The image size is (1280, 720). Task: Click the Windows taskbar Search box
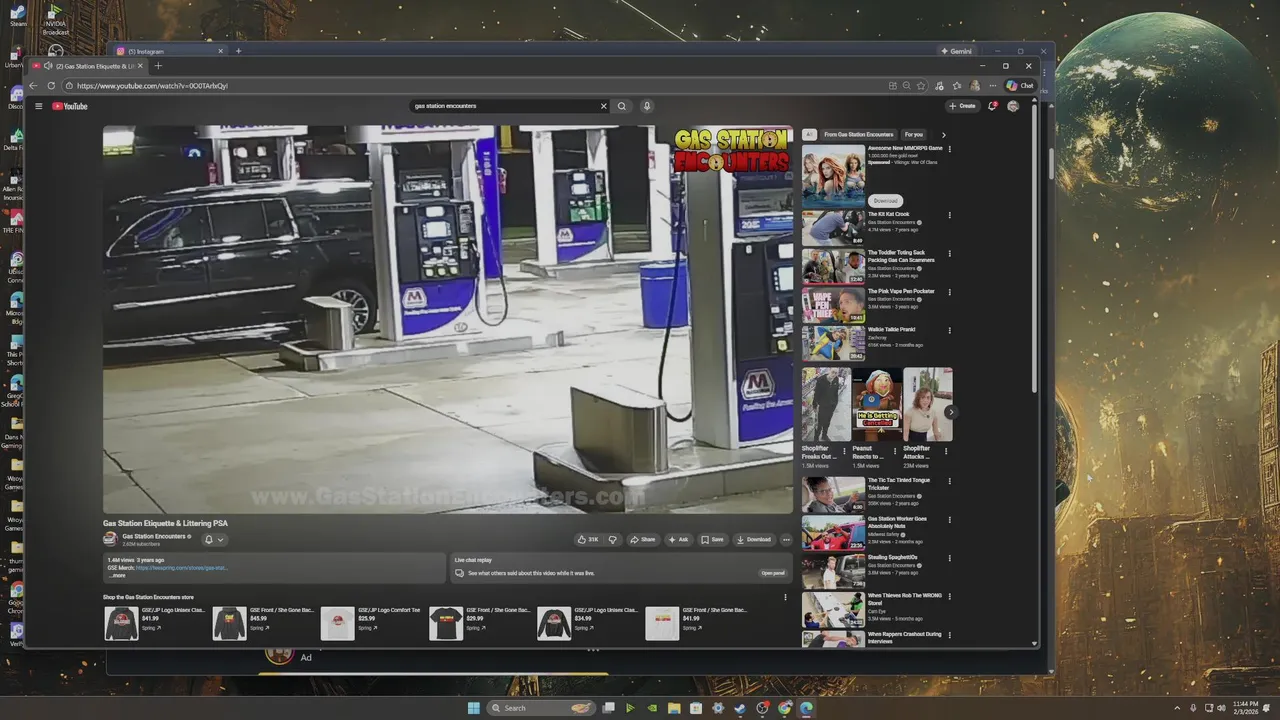(540, 708)
